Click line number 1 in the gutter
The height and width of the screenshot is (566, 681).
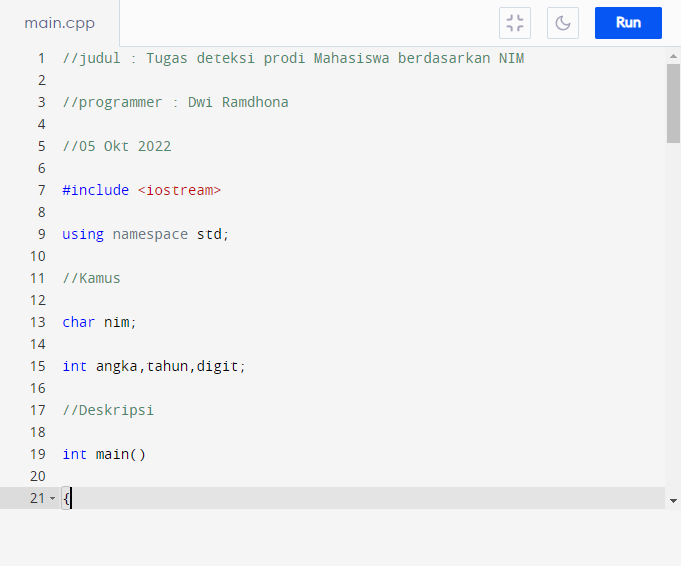[x=41, y=58]
